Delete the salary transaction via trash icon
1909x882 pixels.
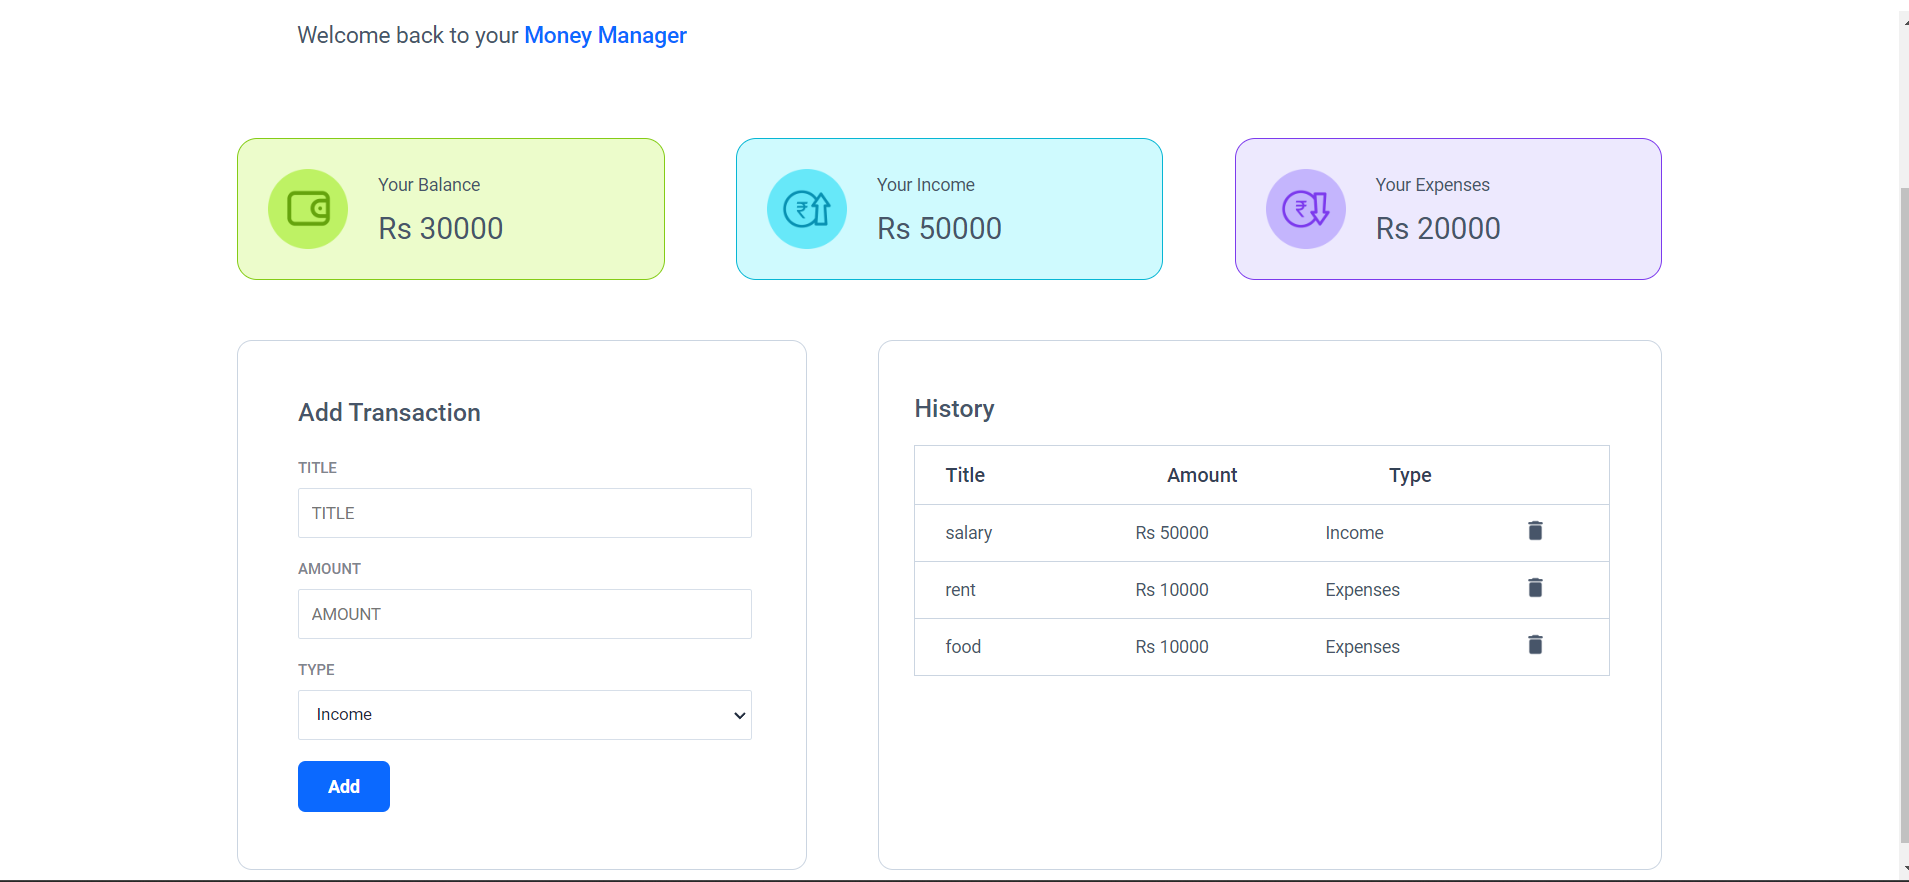[1535, 531]
